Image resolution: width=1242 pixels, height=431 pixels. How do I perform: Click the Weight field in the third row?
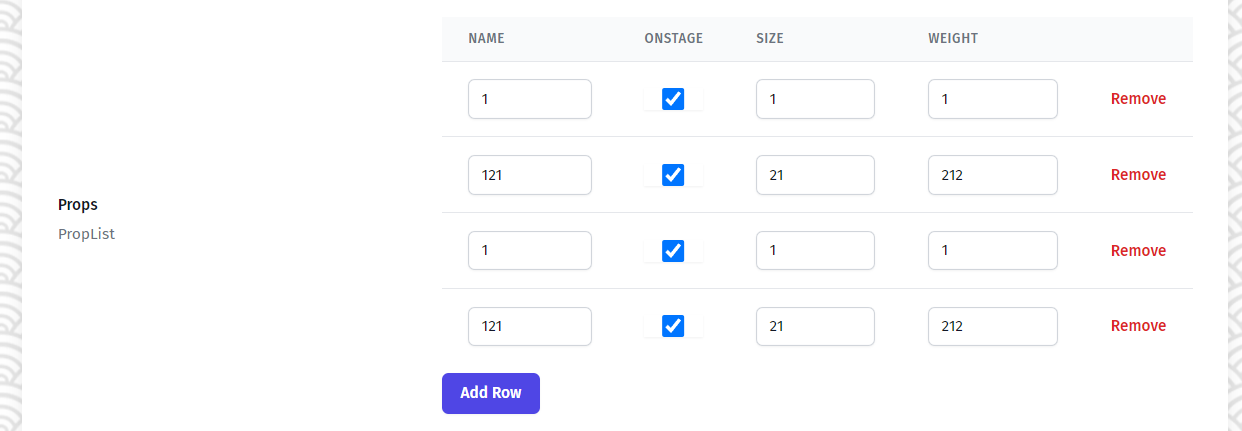point(993,251)
